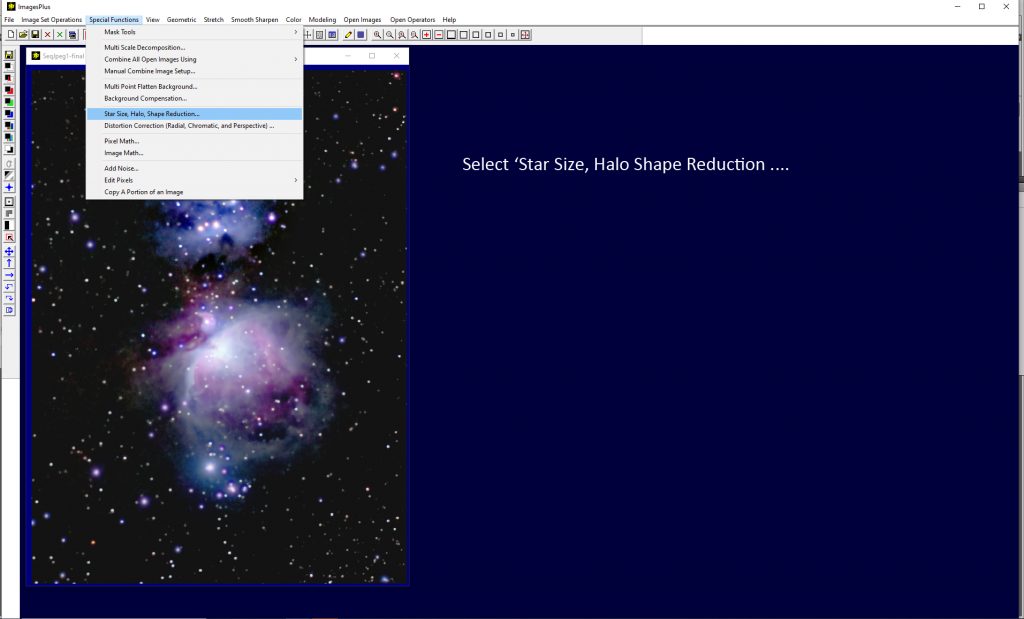This screenshot has height=619, width=1024.
Task: Select Star Size, Halo, Shape Reduction
Action: [x=195, y=114]
